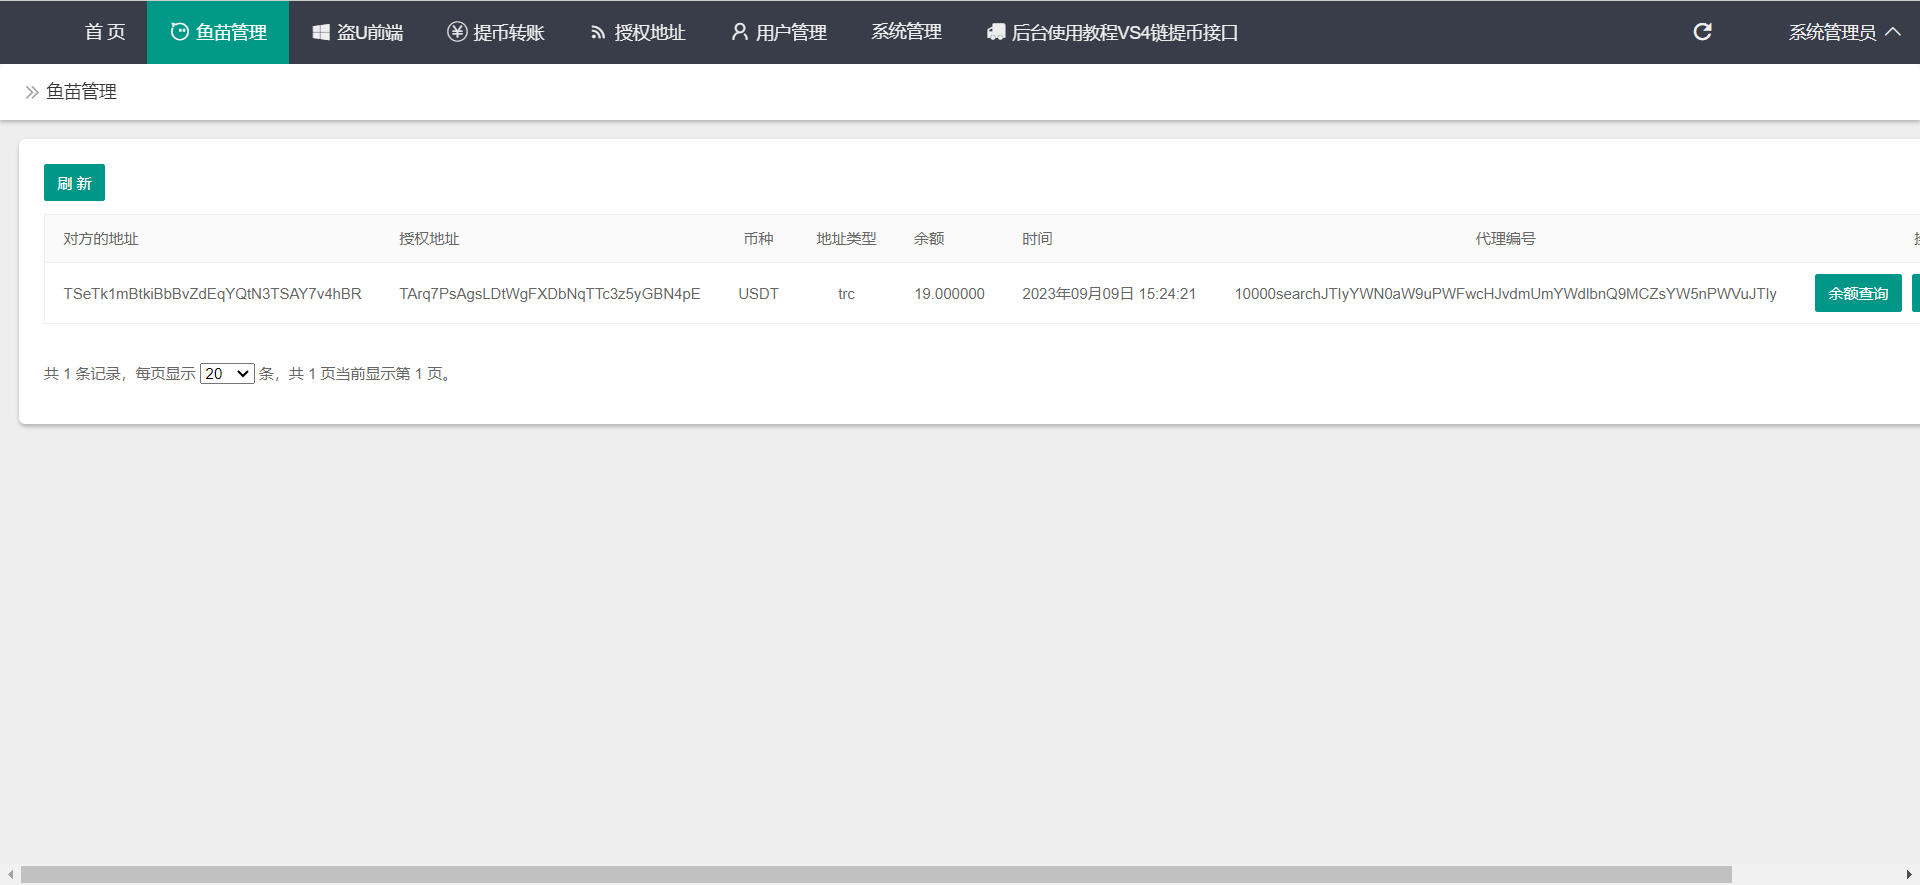The height and width of the screenshot is (885, 1920).
Task: Expand the 系统管理员 account menu arrow
Action: (x=1893, y=32)
